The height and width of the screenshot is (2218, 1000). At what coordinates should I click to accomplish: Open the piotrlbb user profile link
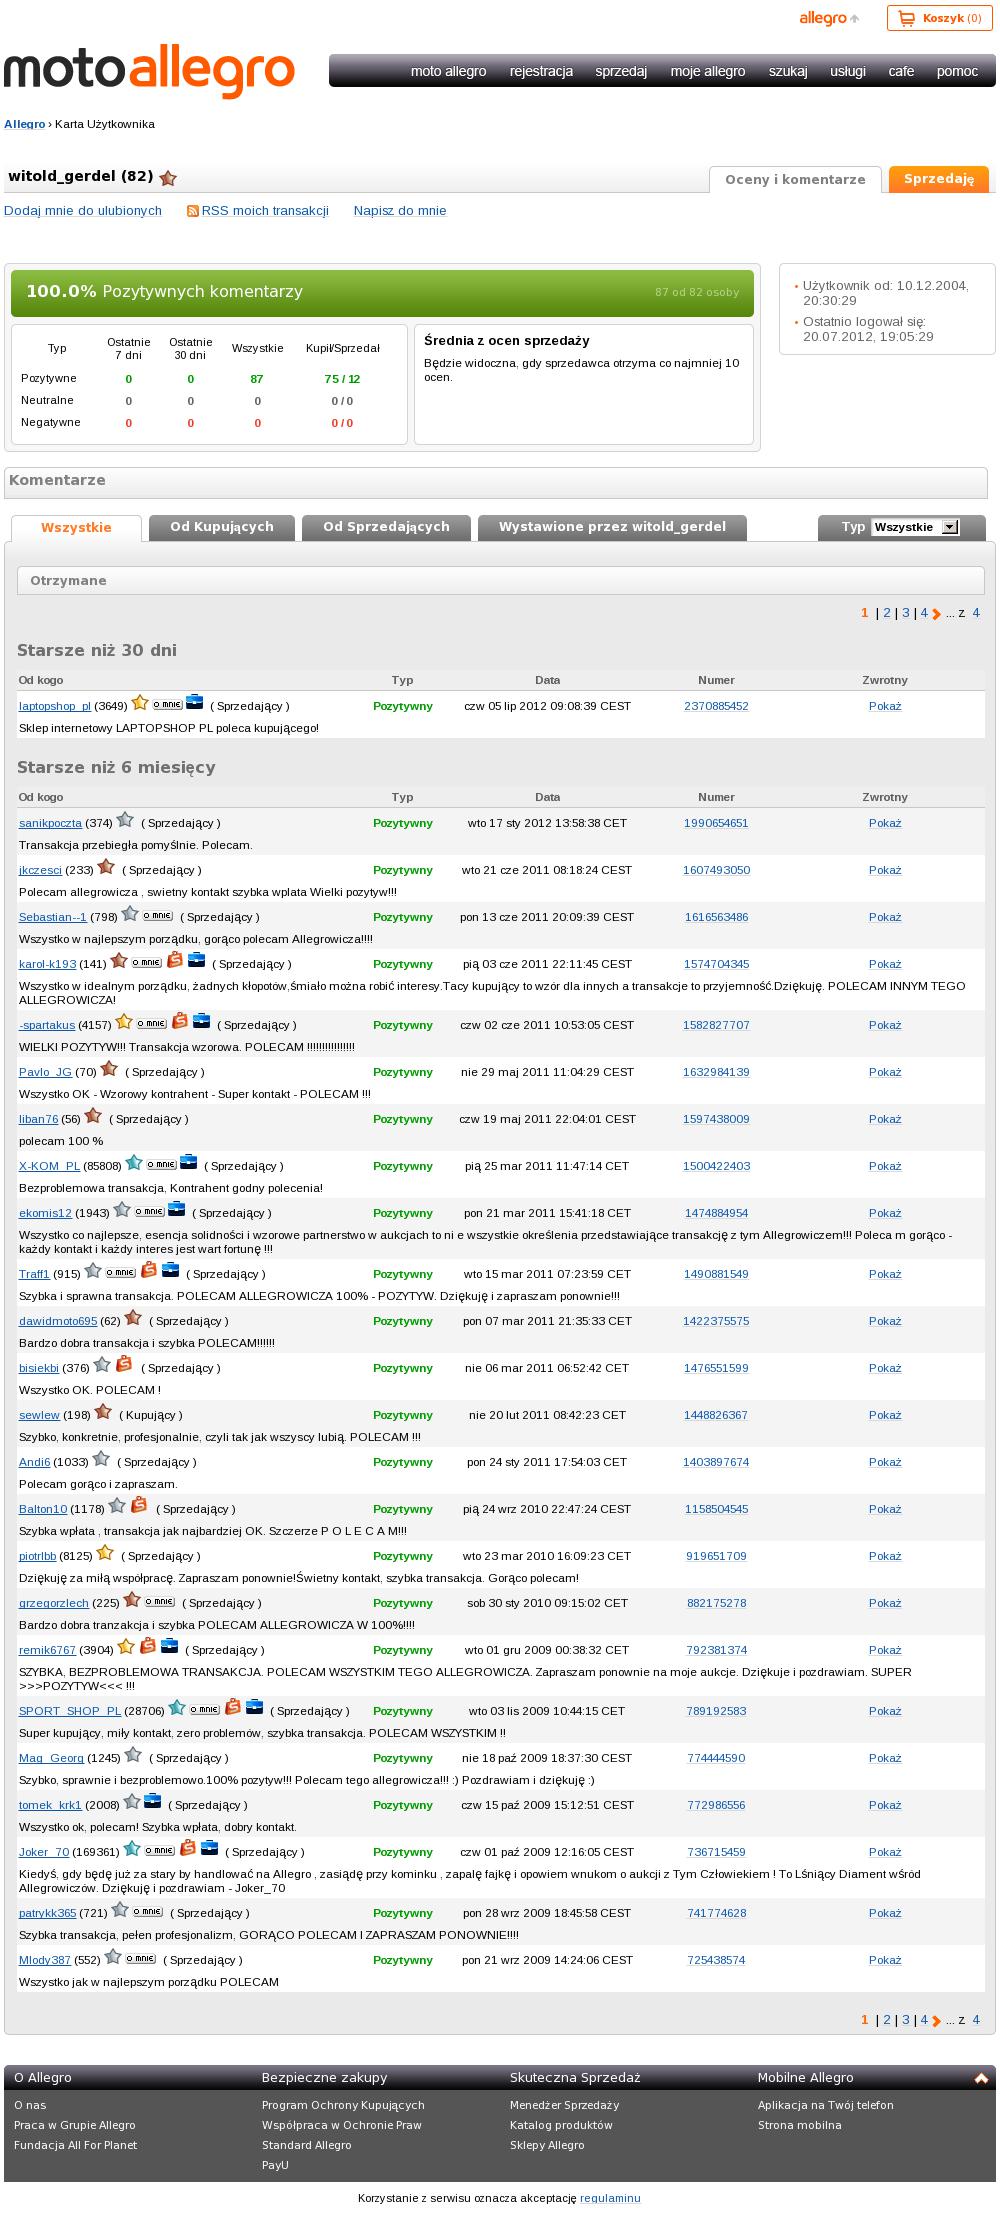click(38, 1556)
